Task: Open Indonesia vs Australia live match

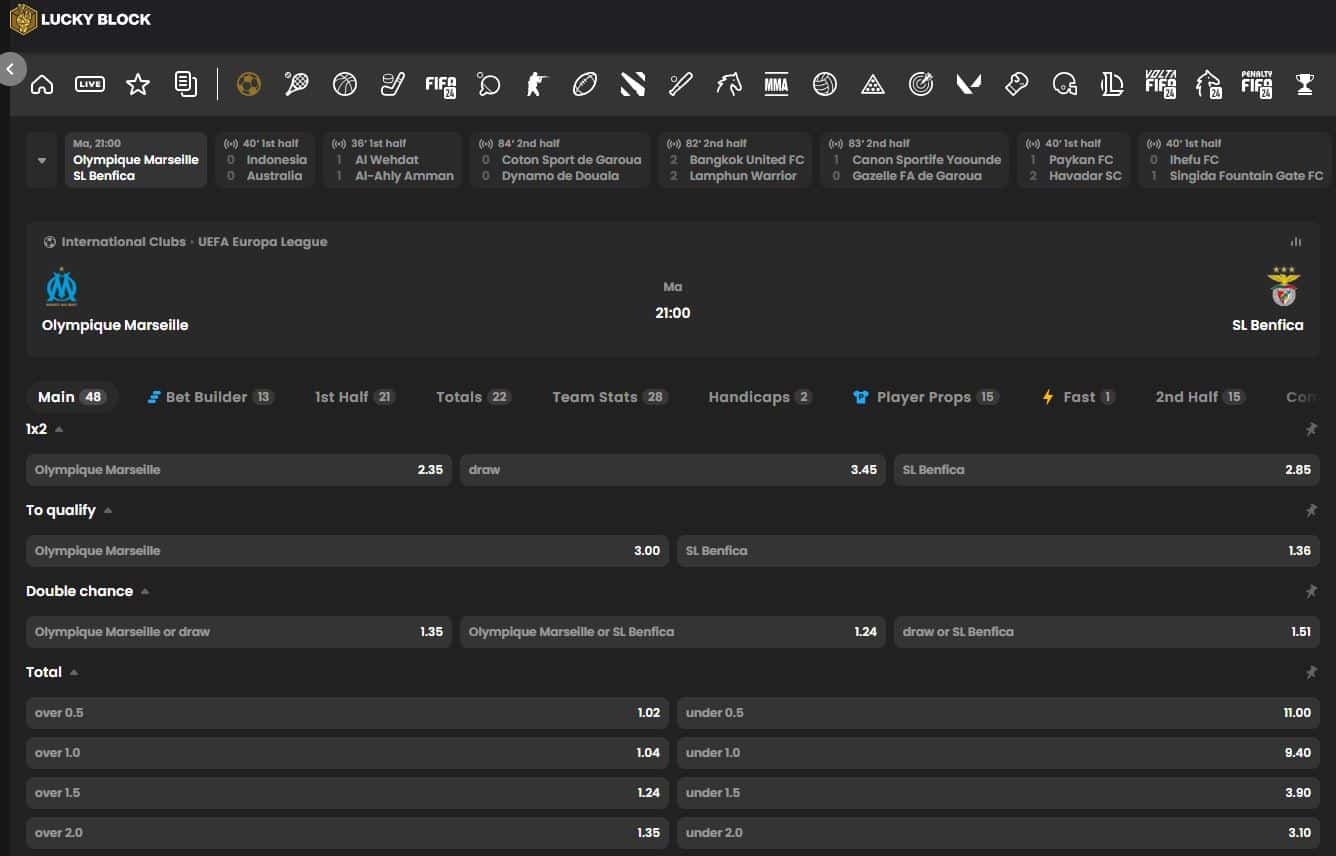Action: [x=265, y=160]
